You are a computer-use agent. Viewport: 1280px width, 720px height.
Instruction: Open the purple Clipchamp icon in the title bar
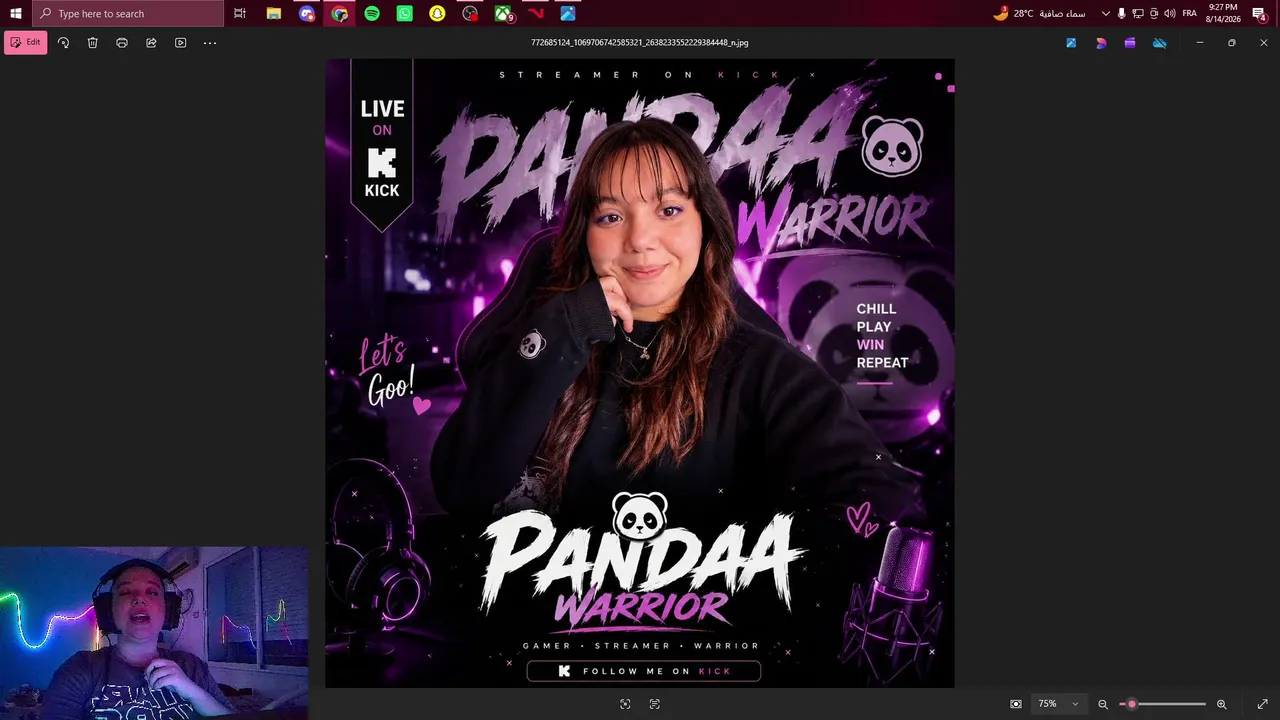pos(1130,43)
